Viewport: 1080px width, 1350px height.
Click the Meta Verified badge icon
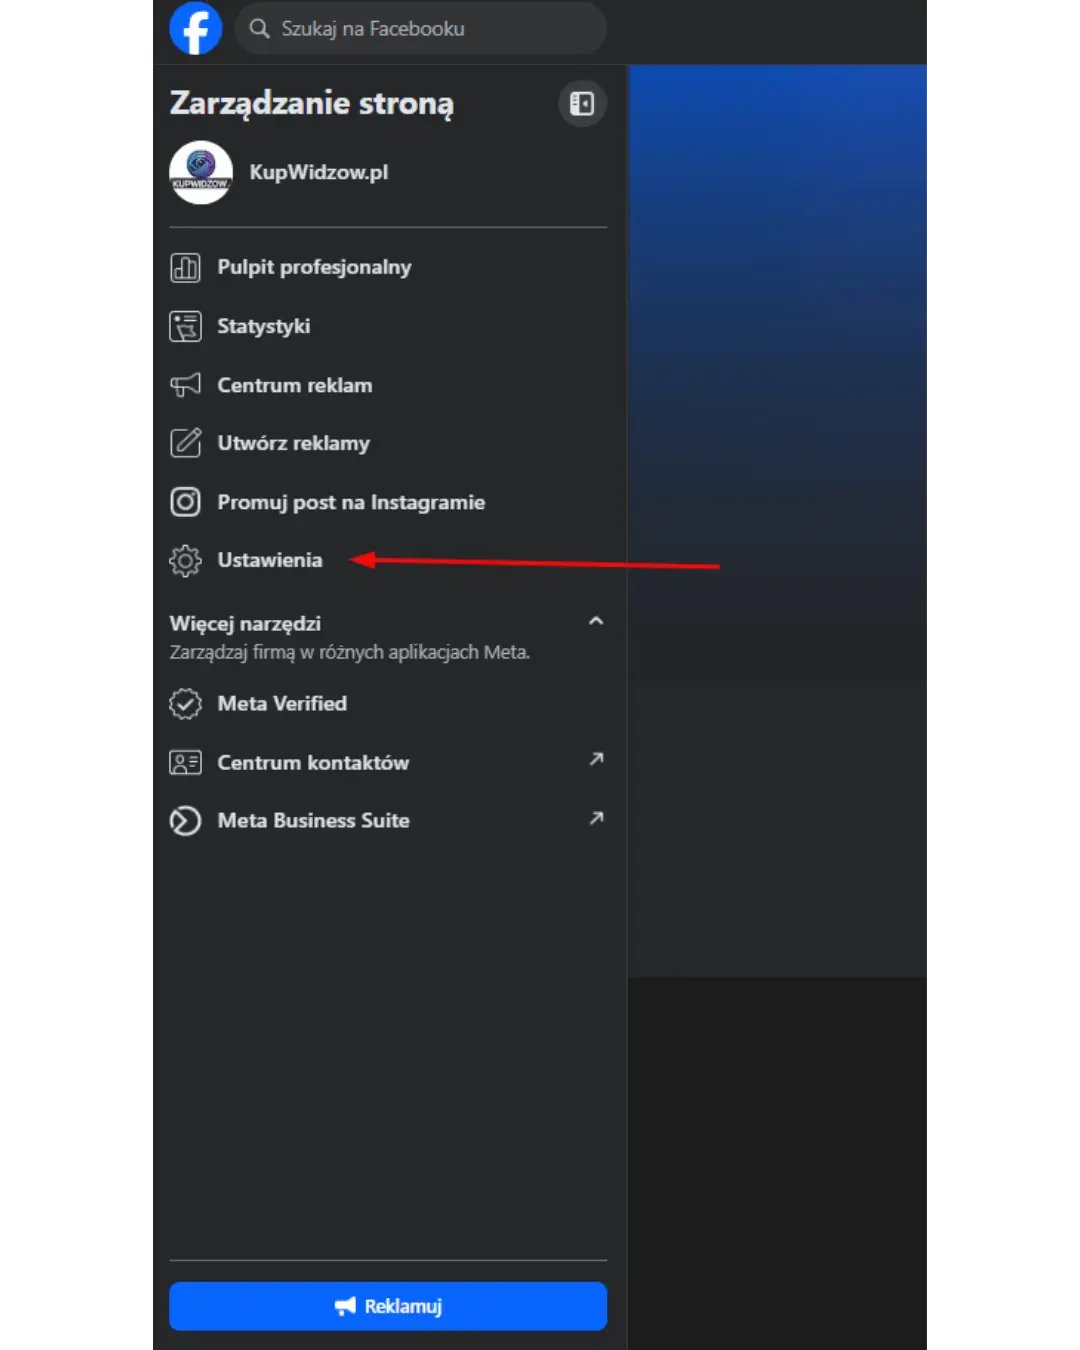point(185,704)
